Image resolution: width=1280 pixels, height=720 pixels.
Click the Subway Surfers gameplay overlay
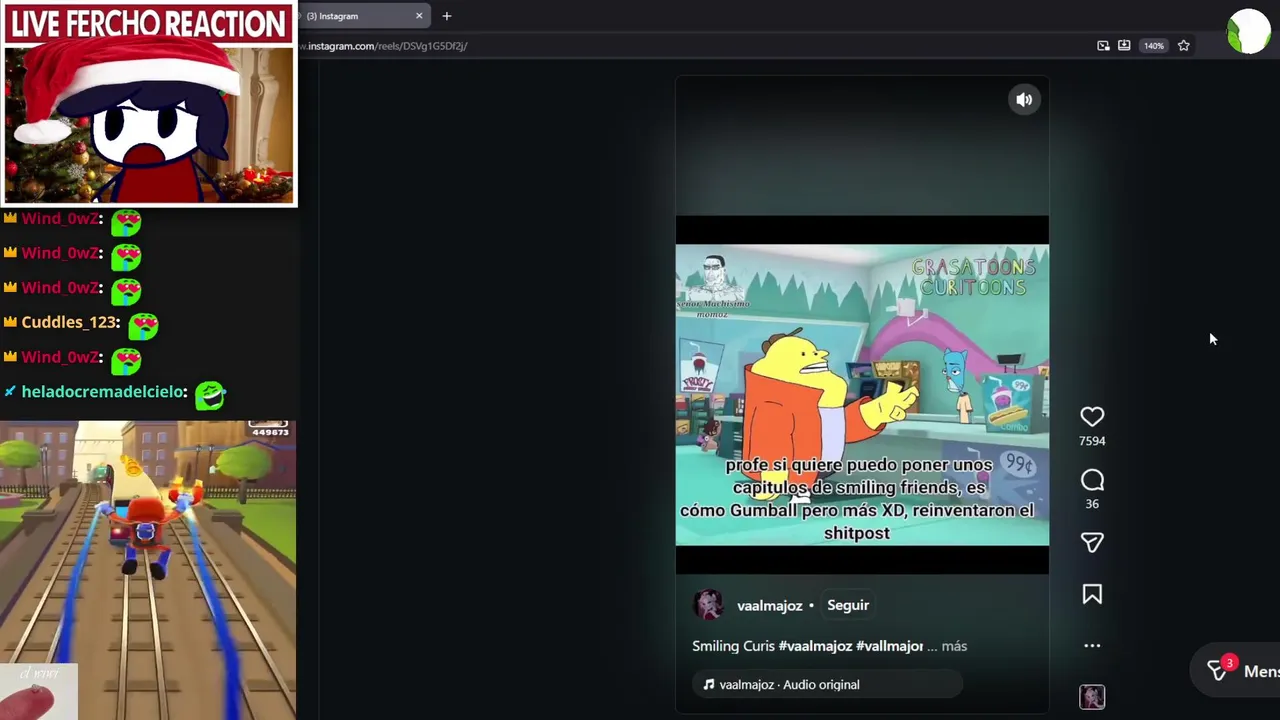coord(148,570)
